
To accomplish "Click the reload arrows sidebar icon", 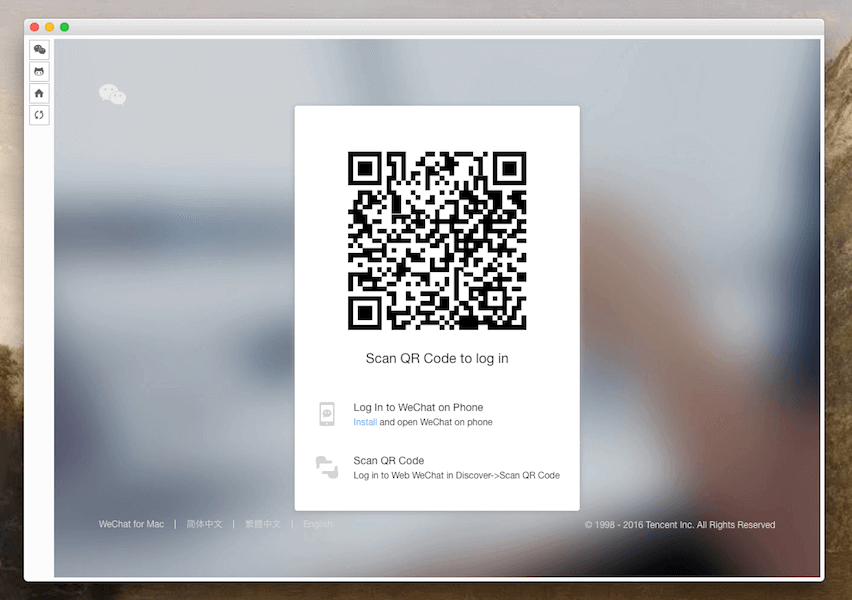I will [39, 115].
